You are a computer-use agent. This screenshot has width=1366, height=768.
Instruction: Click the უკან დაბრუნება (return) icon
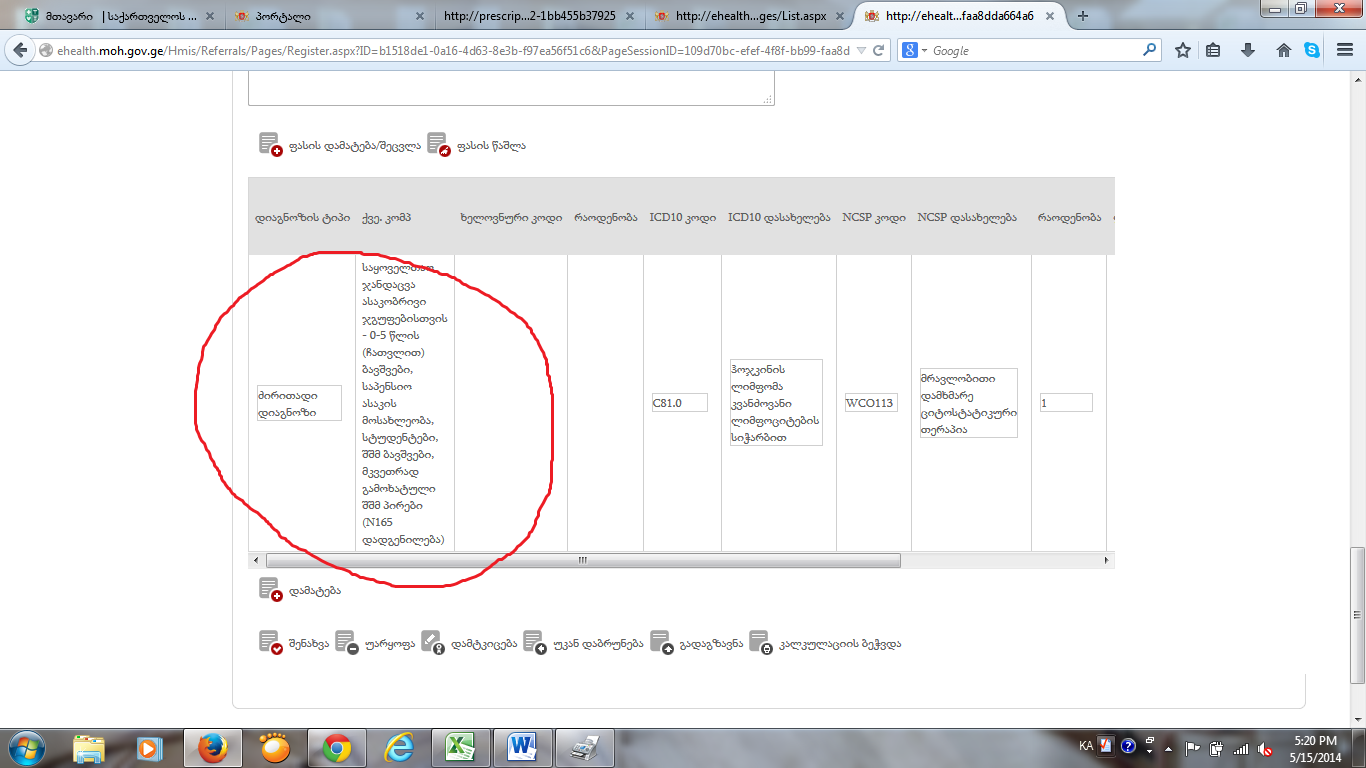click(534, 643)
